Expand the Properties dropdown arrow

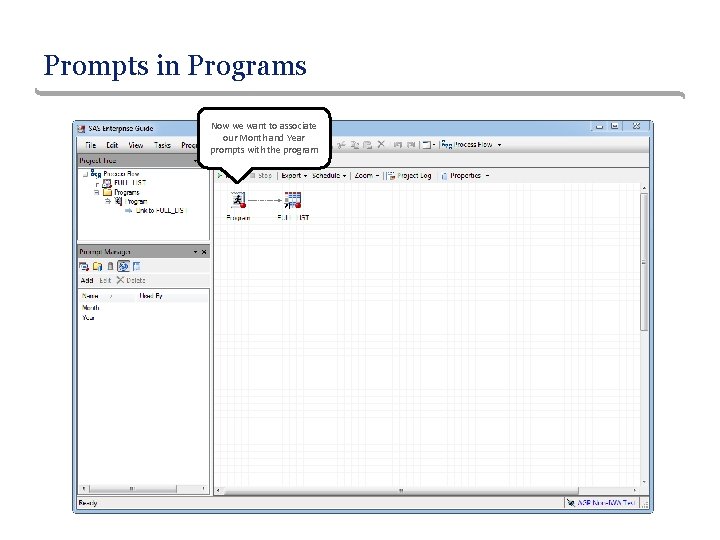pos(487,176)
